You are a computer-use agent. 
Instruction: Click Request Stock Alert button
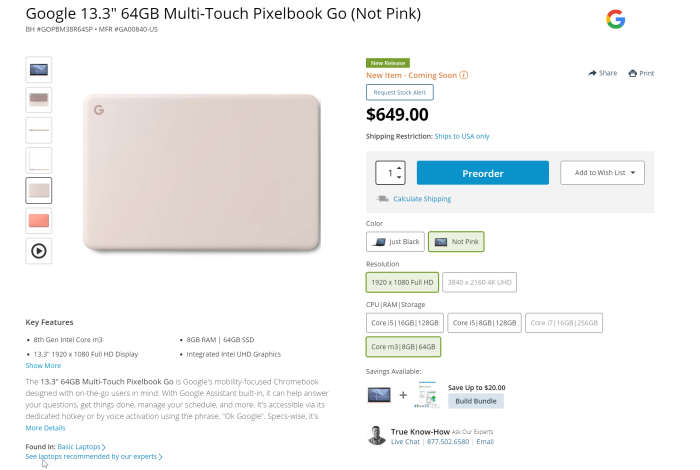click(x=398, y=92)
